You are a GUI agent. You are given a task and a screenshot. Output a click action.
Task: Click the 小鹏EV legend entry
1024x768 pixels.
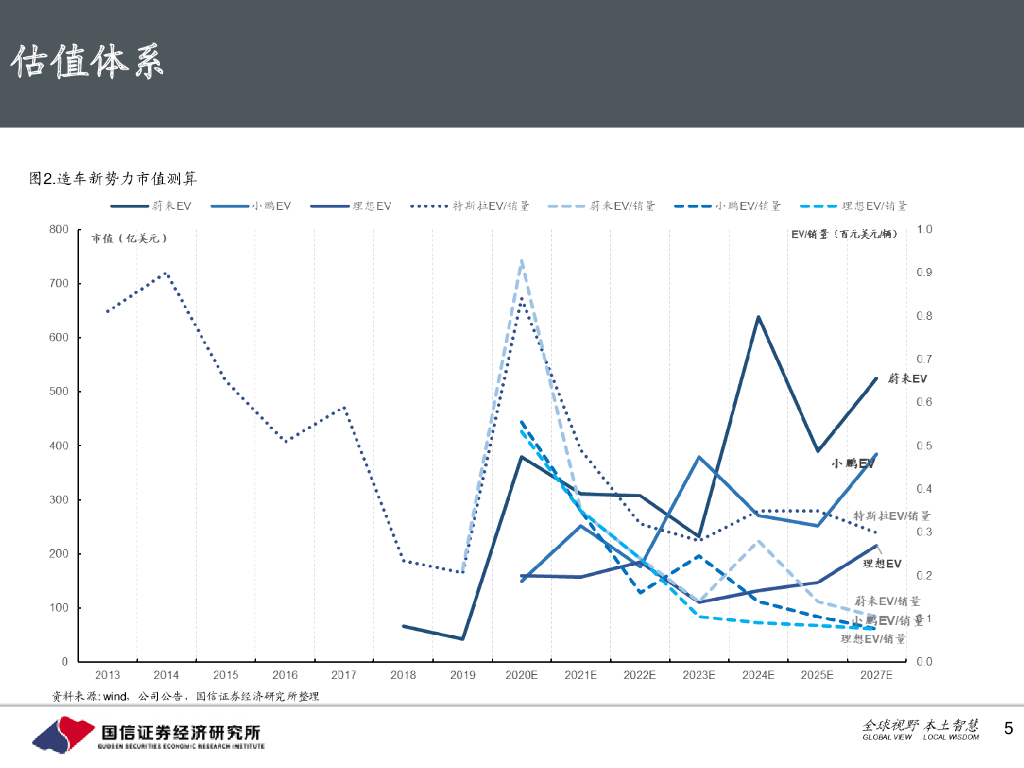[x=251, y=206]
